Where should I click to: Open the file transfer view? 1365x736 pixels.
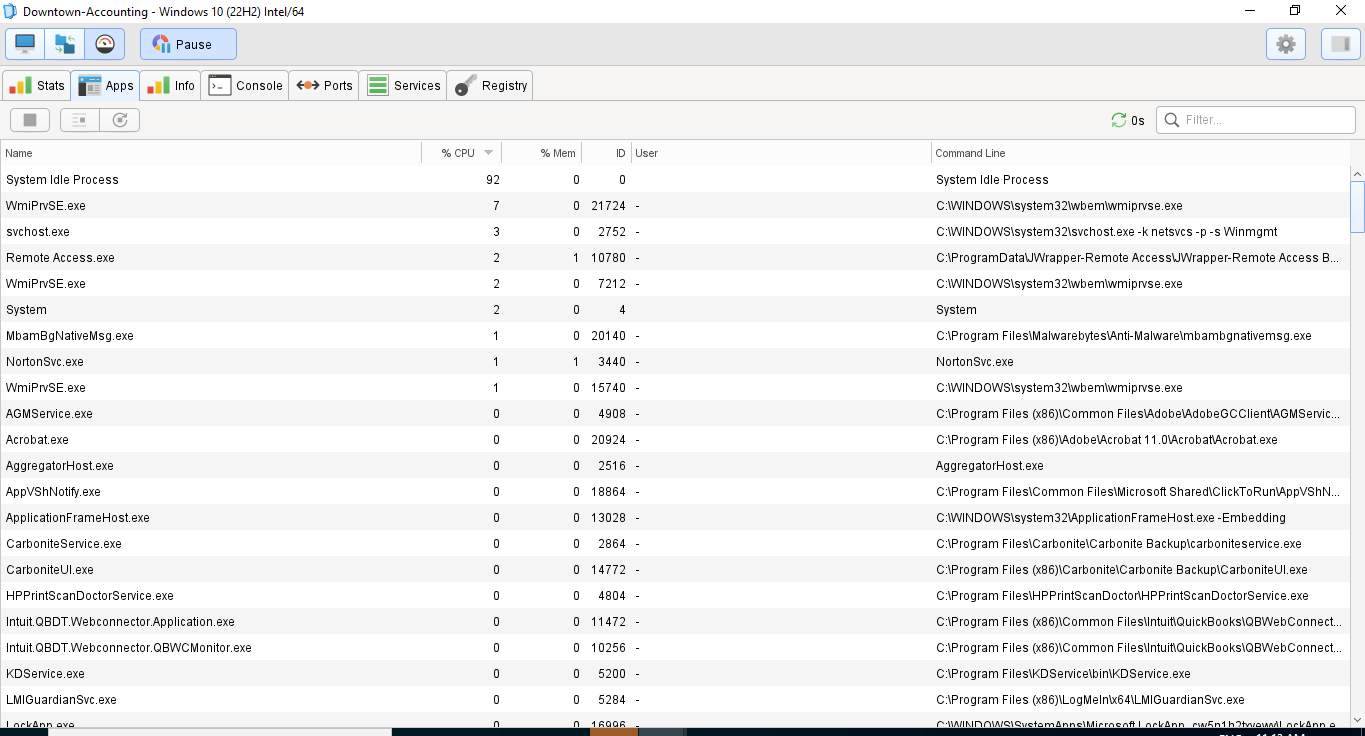pos(65,44)
